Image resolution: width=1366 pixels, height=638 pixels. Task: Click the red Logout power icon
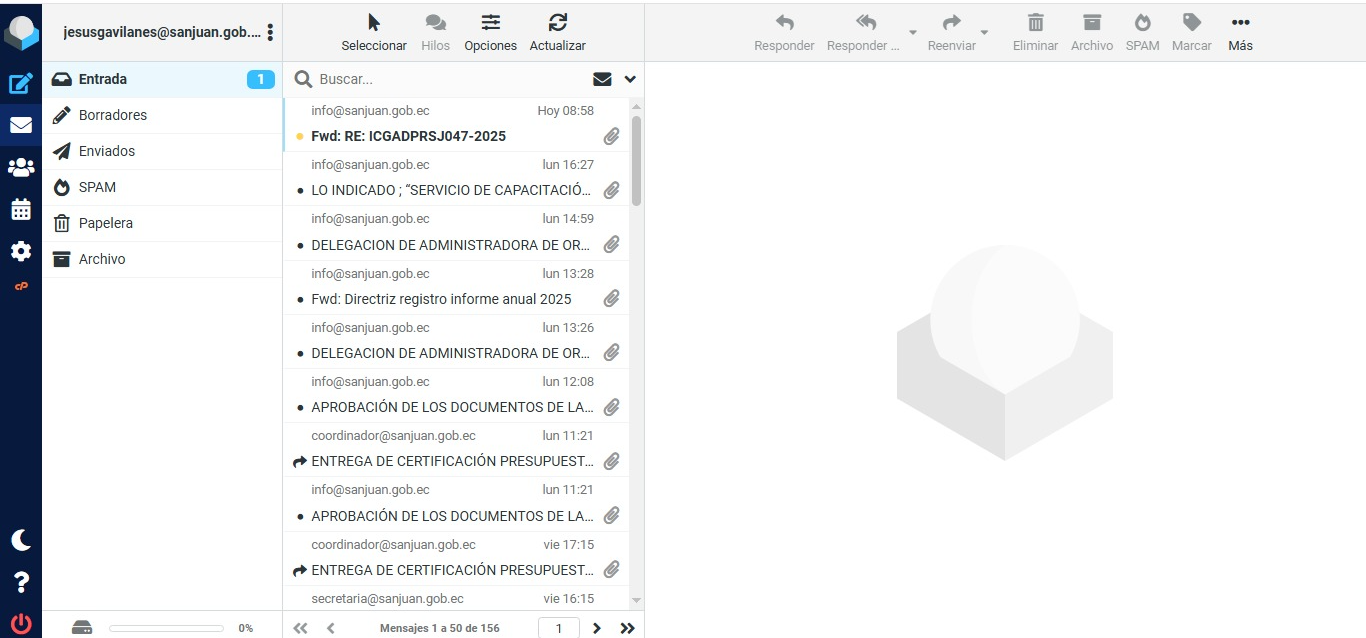click(21, 624)
